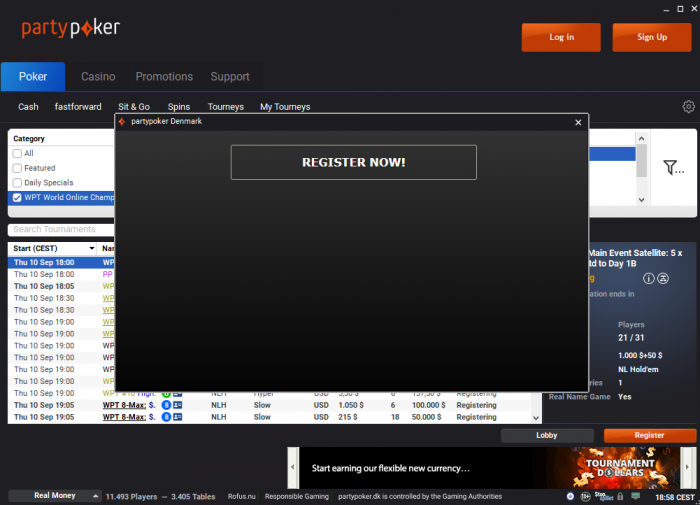Show previous promotional banner with left arrow
700x505 pixels.
tap(293, 467)
